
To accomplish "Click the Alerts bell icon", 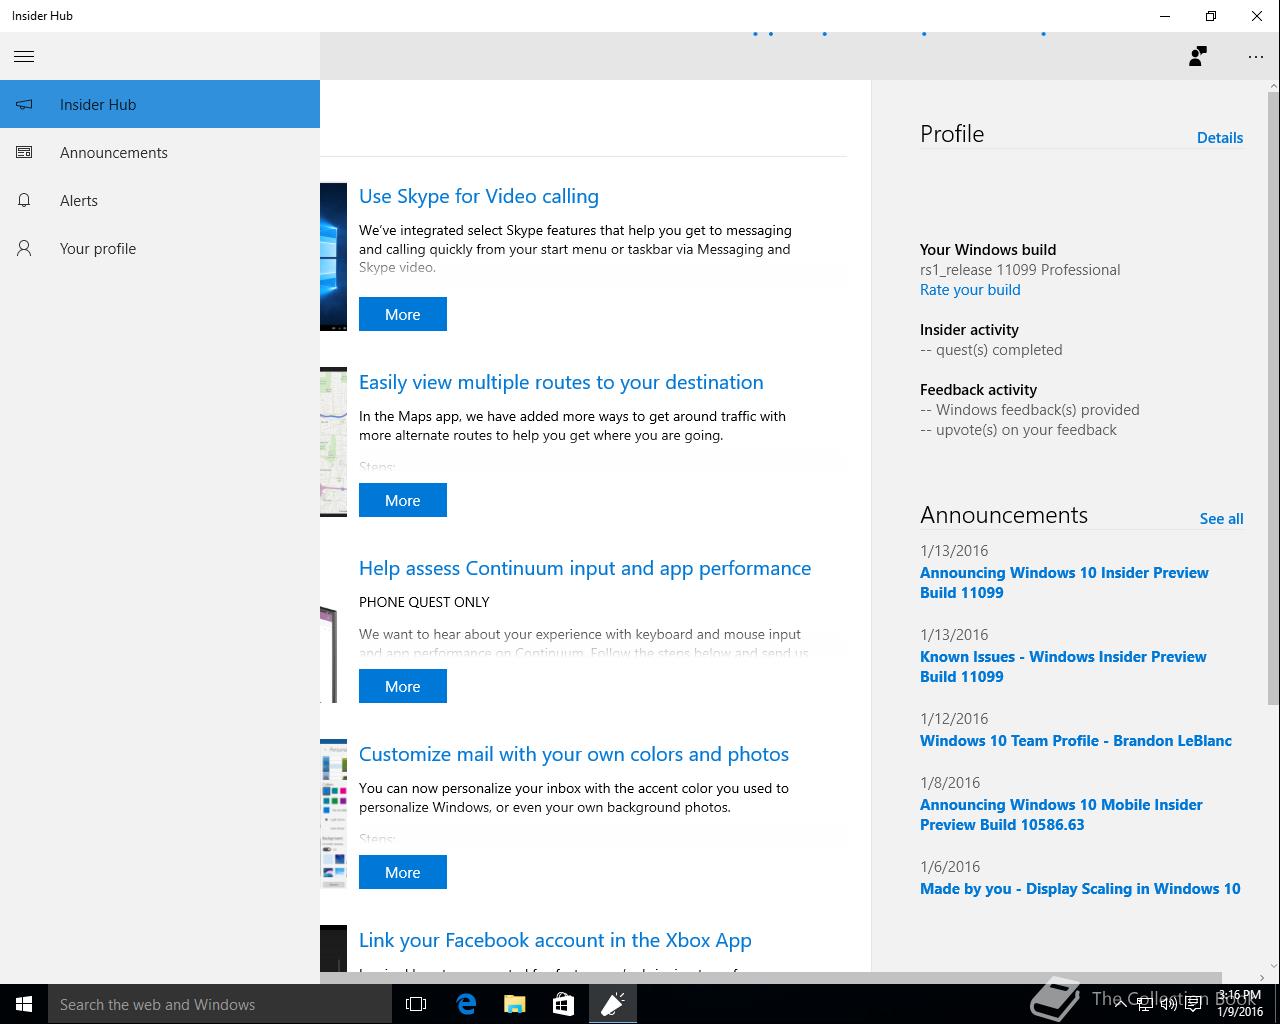I will 24,200.
